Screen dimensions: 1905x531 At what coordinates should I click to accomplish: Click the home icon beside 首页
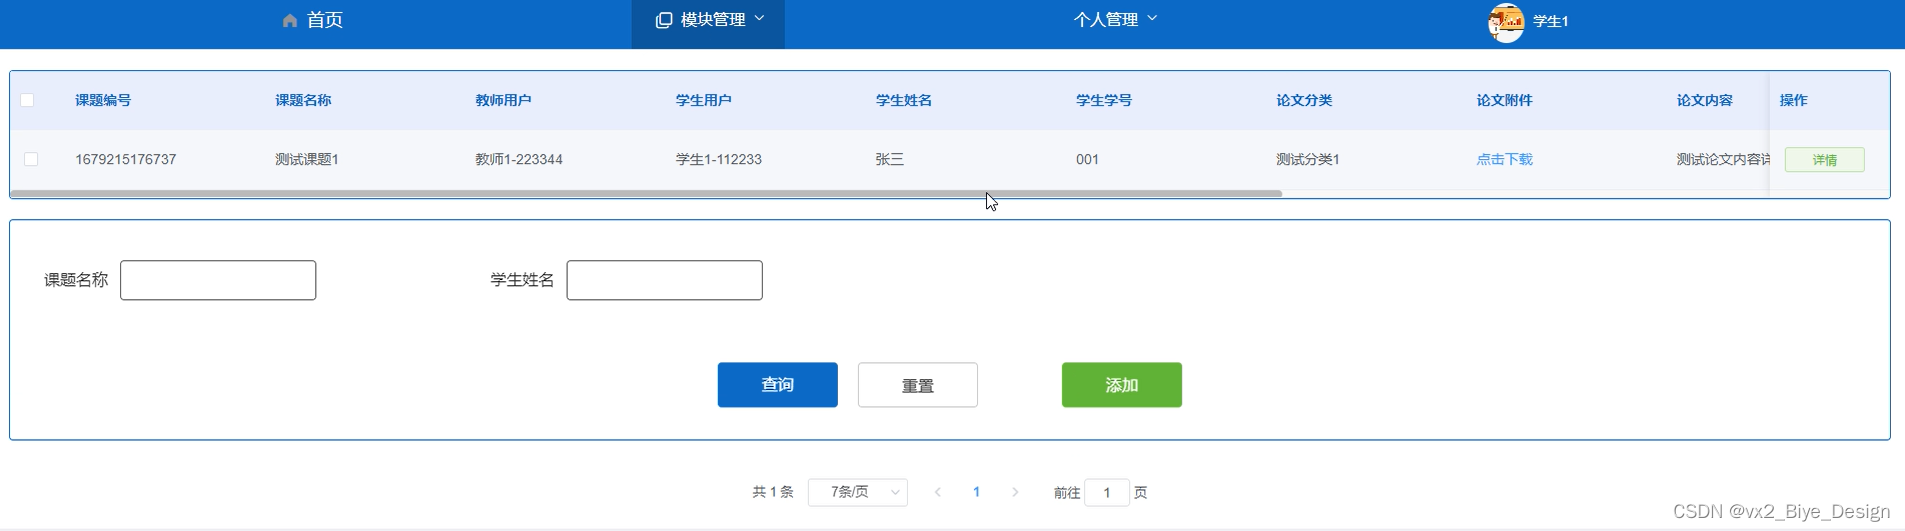[290, 20]
